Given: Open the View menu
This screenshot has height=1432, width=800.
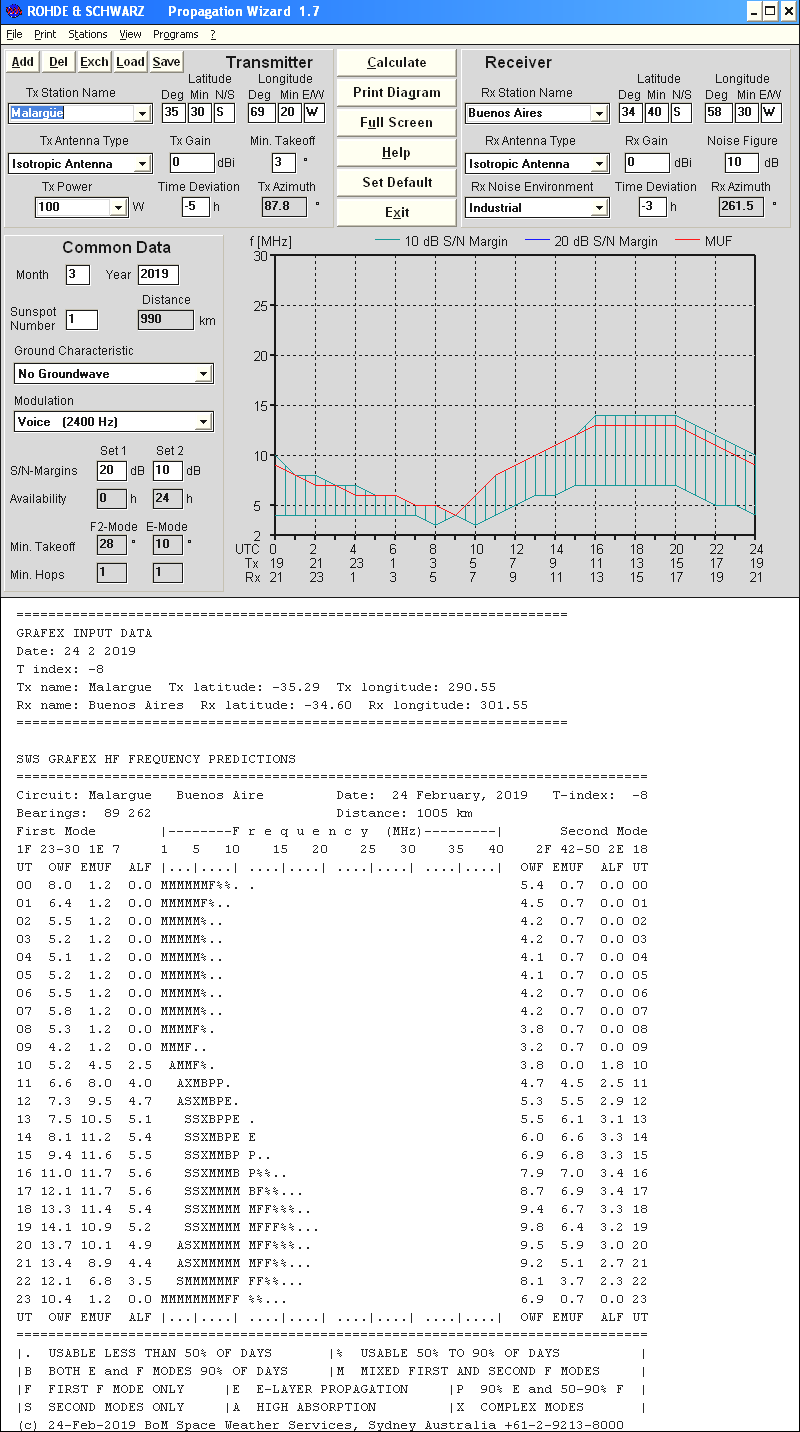Looking at the screenshot, I should tap(130, 34).
